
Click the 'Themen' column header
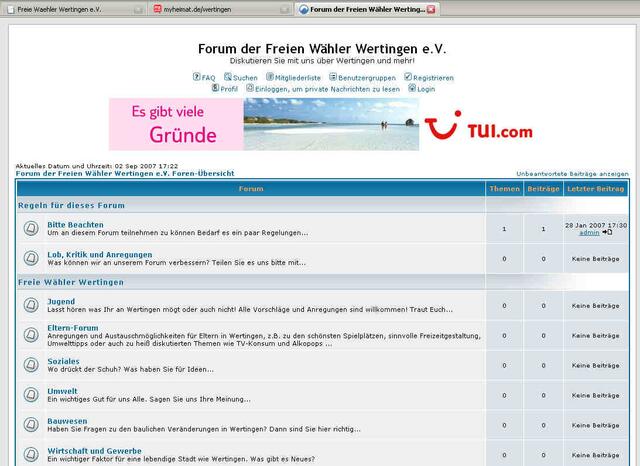click(504, 189)
